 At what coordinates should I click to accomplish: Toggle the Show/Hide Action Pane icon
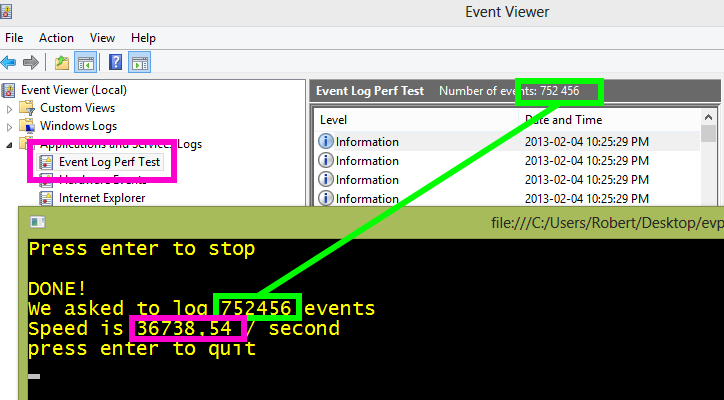point(140,62)
